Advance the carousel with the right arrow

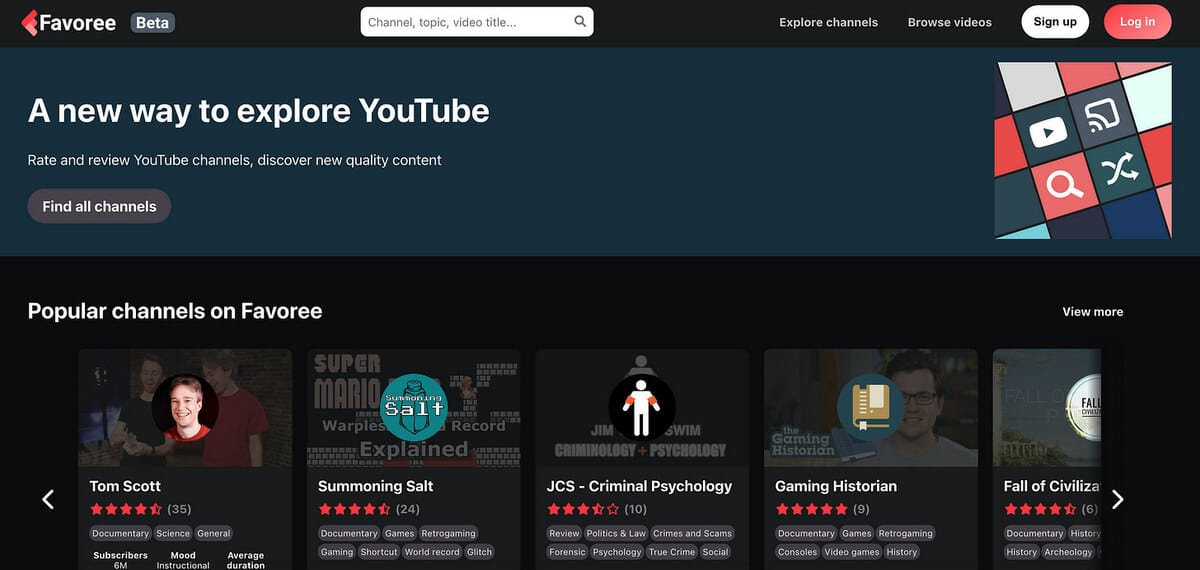[x=1118, y=499]
